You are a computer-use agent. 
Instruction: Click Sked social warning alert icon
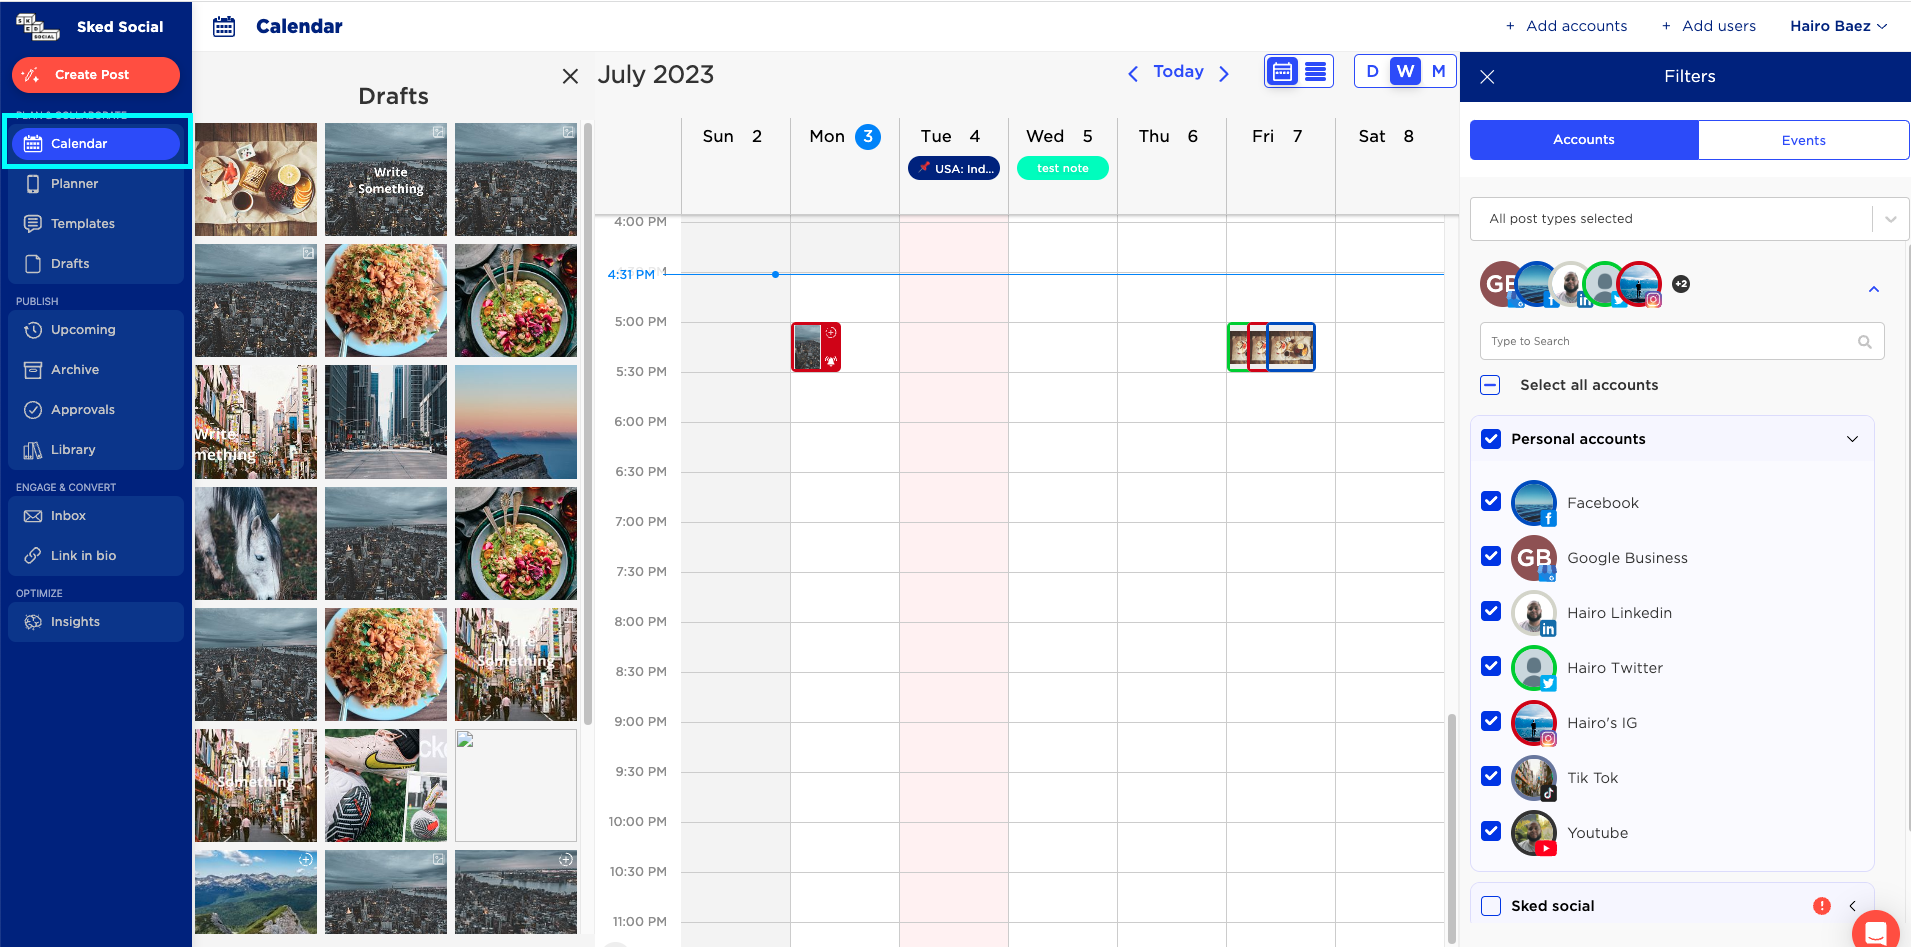(x=1822, y=906)
